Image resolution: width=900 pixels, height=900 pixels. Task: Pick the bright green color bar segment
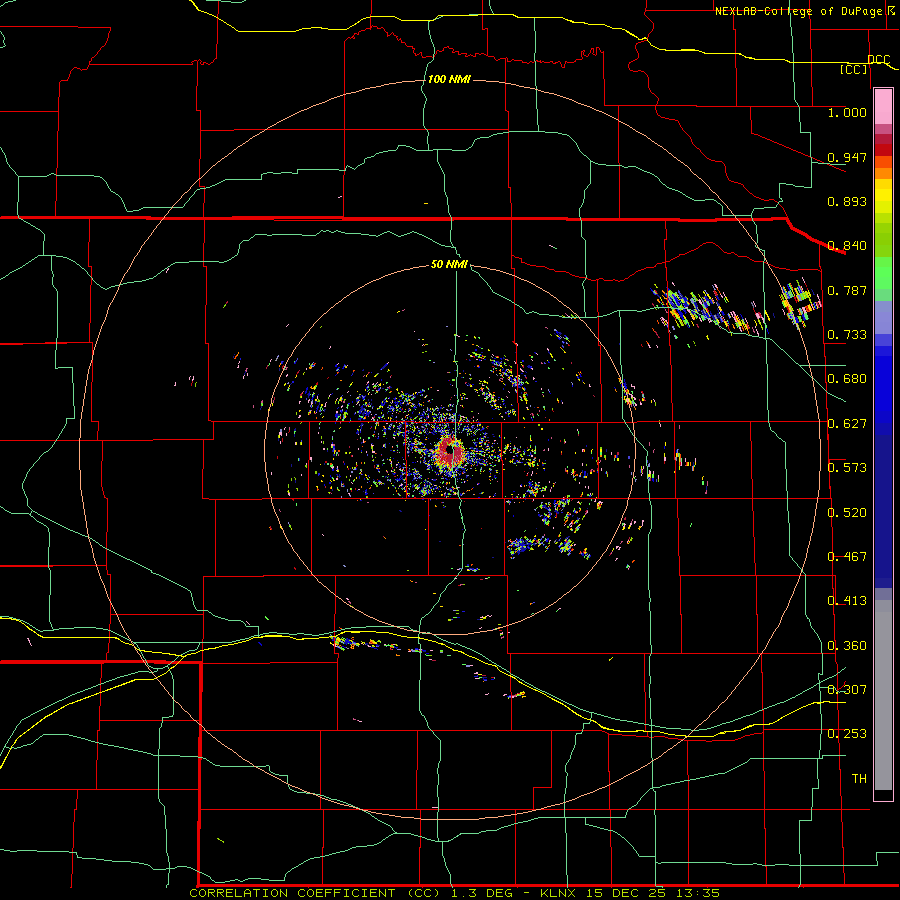[x=883, y=273]
